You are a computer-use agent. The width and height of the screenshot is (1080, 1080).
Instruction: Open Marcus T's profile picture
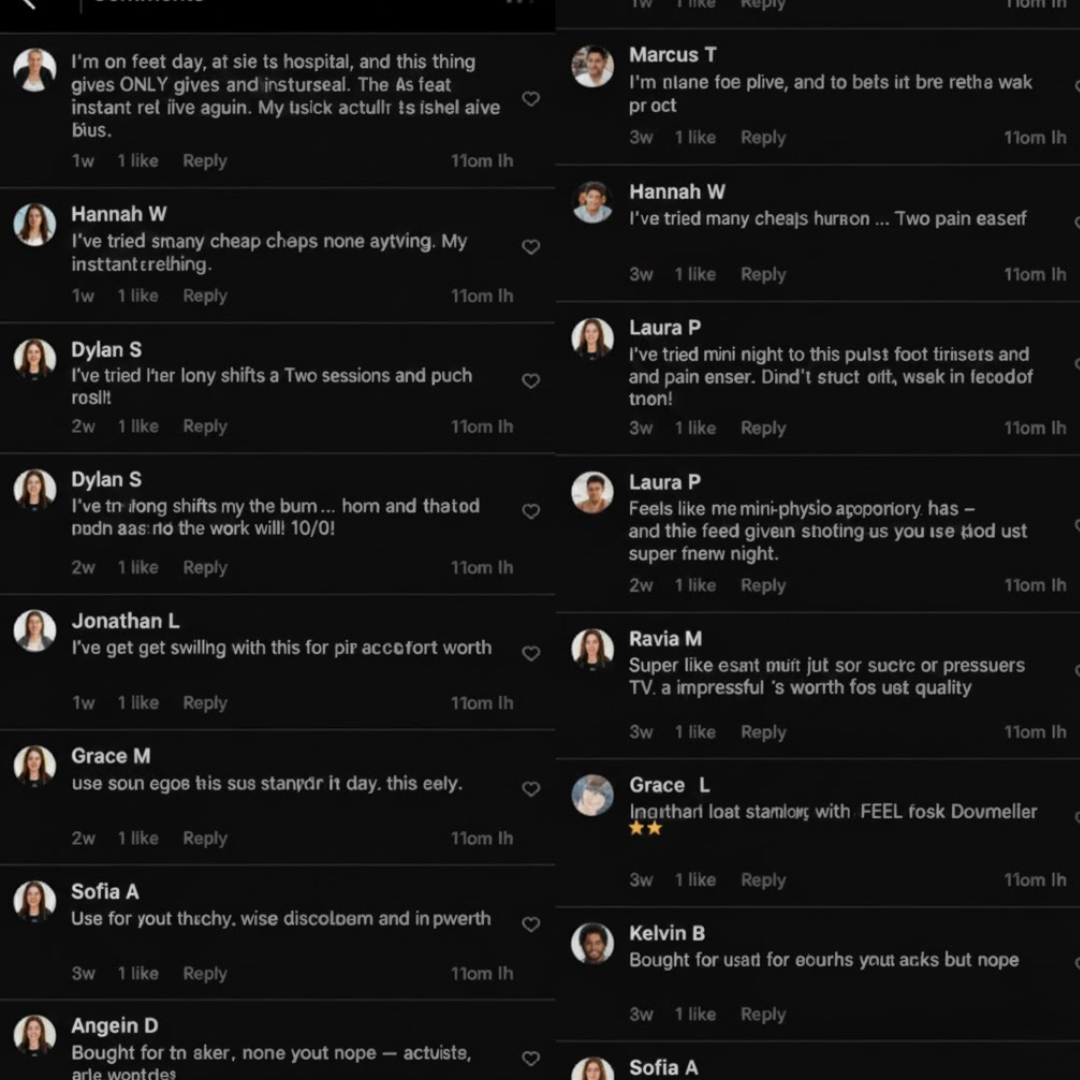(592, 67)
